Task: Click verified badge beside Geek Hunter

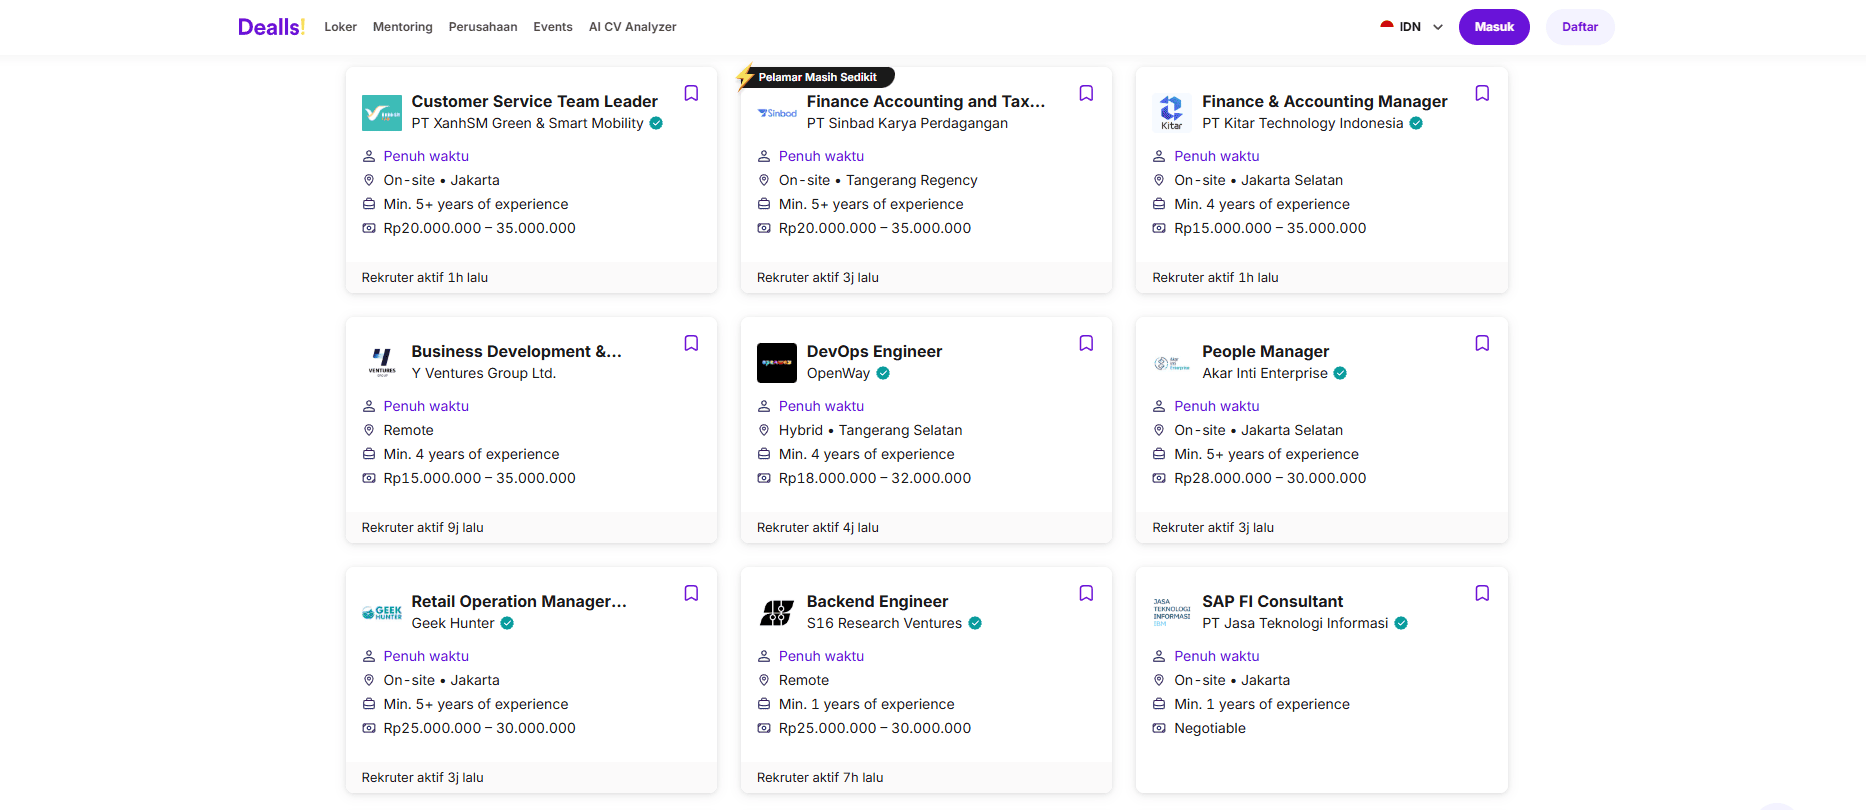Action: pos(507,623)
